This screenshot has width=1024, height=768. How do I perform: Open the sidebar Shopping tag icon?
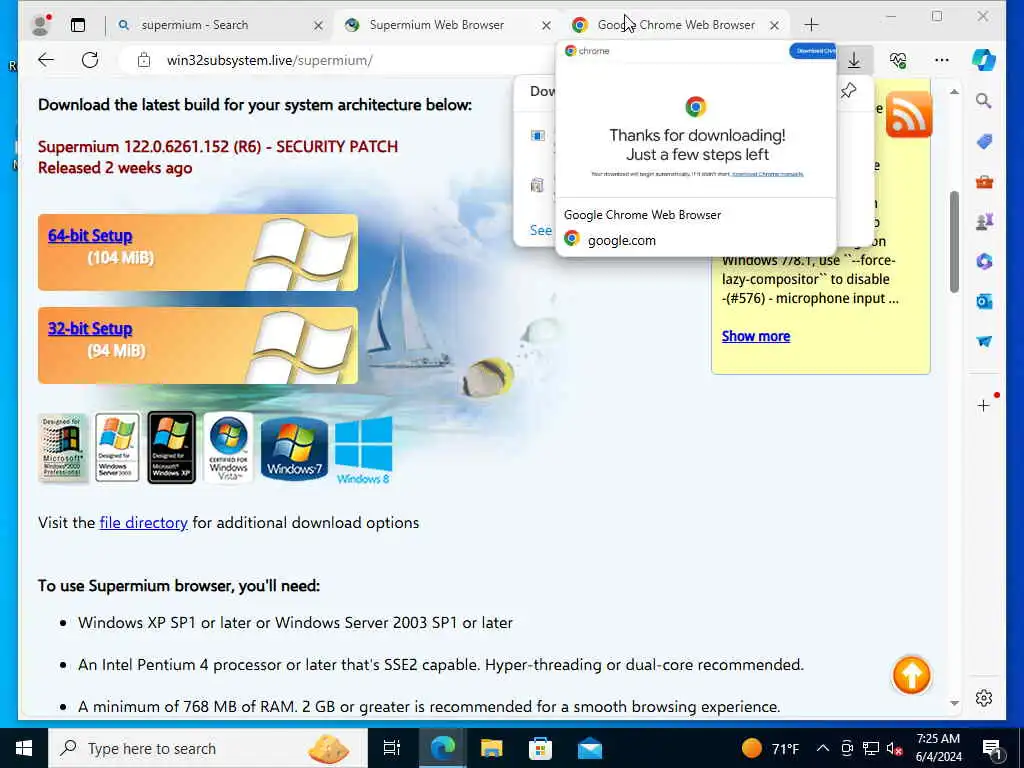click(984, 141)
